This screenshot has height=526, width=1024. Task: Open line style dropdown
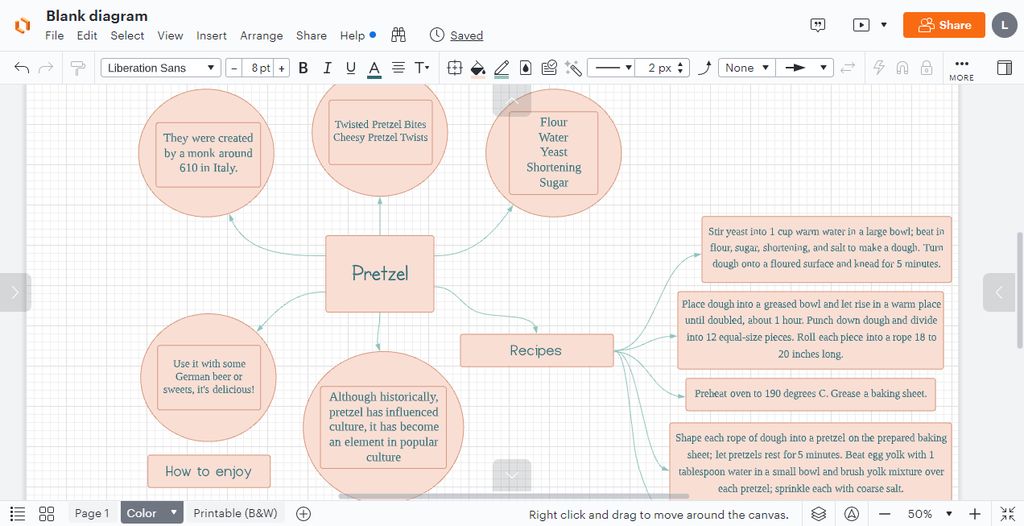click(x=611, y=68)
